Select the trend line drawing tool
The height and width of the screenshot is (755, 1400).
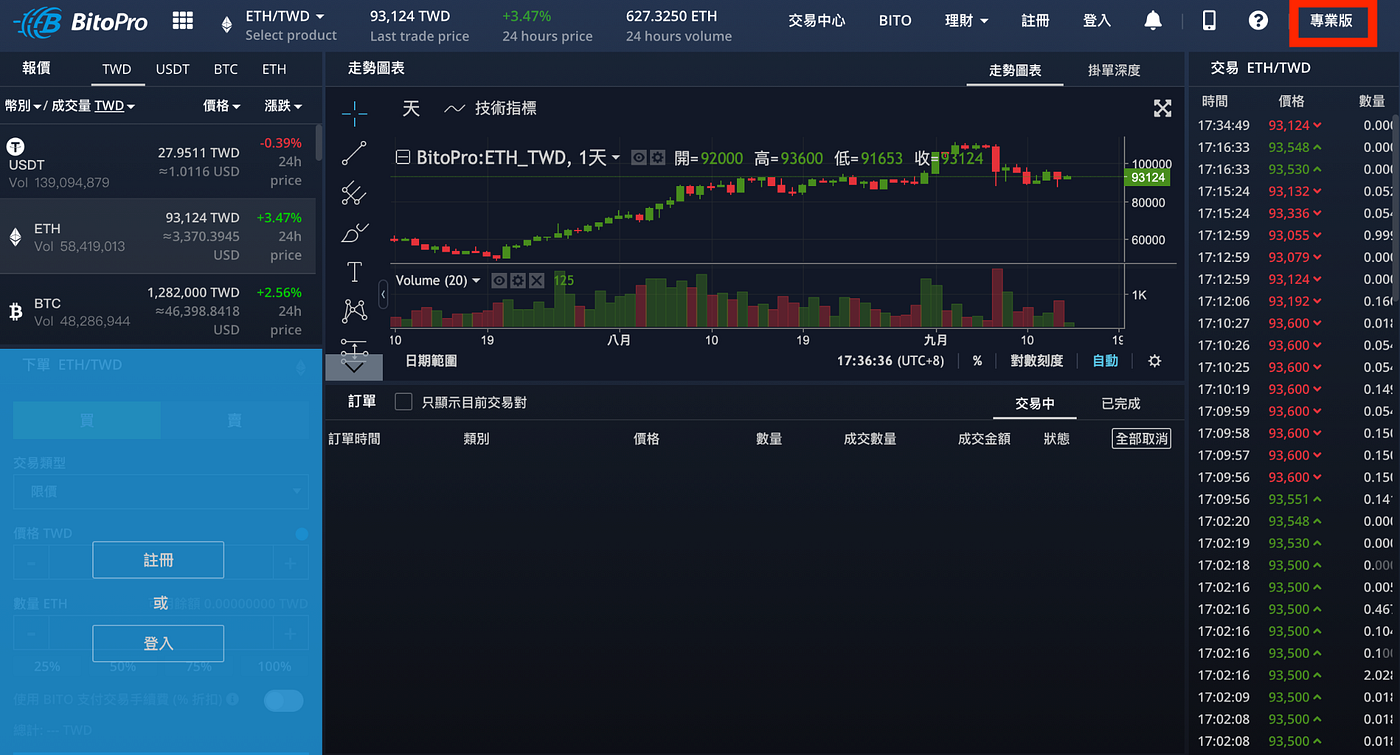[x=355, y=154]
